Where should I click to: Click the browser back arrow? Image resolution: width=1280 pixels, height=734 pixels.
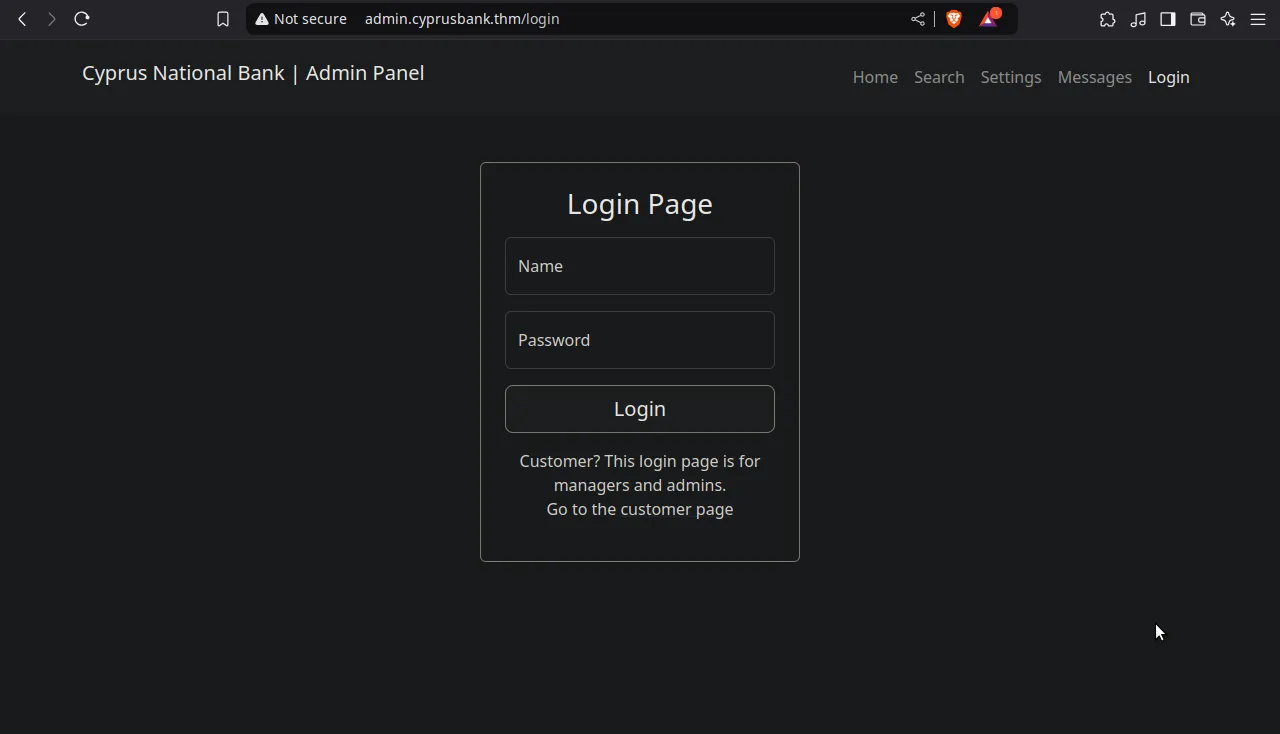click(22, 19)
